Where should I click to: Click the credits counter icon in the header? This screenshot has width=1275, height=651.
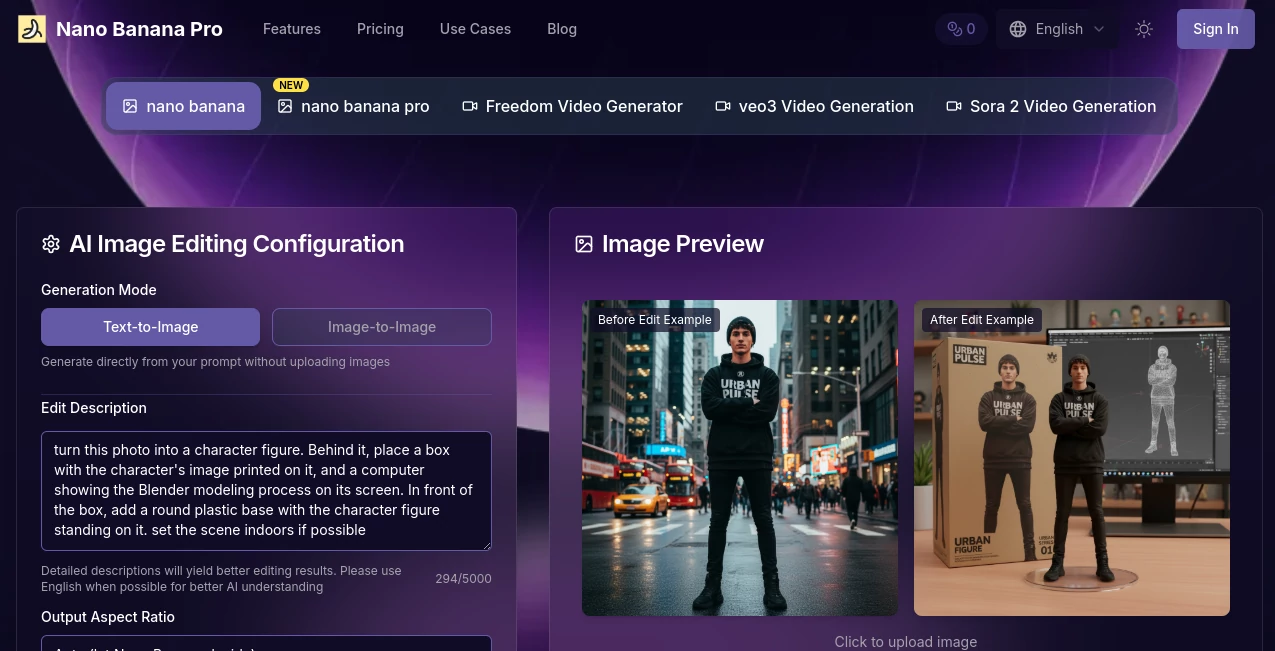coord(953,28)
